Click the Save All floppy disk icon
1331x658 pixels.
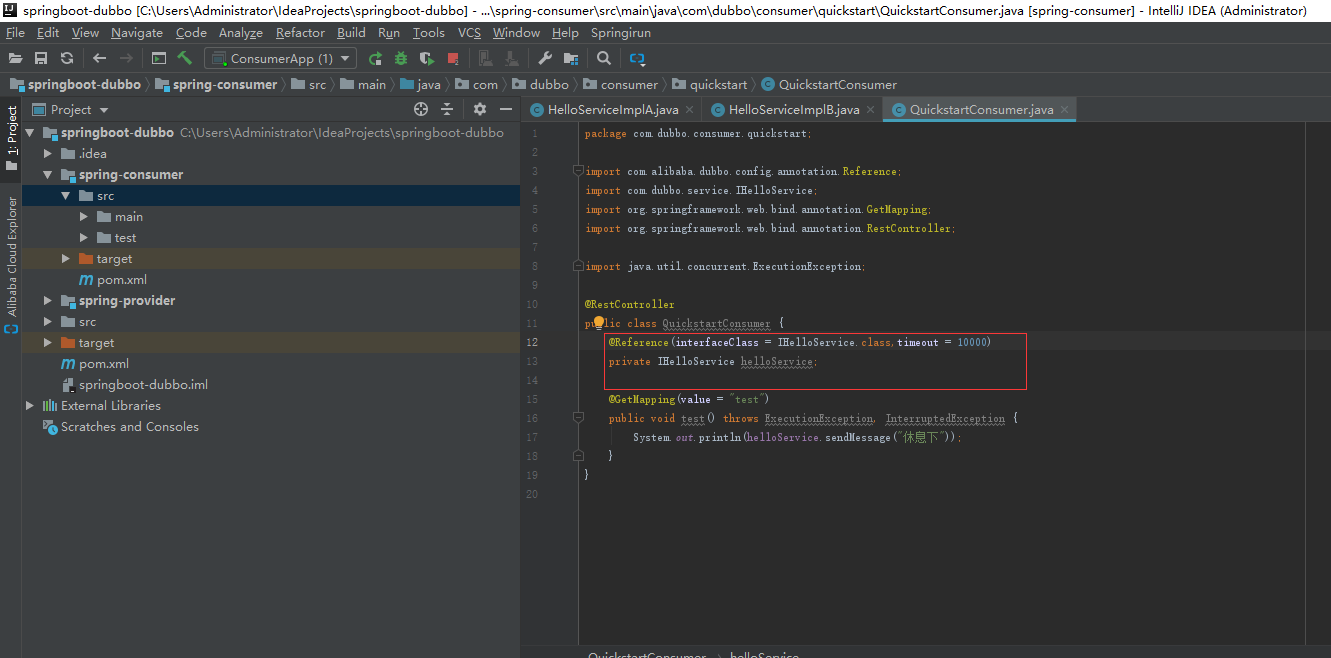pos(41,59)
